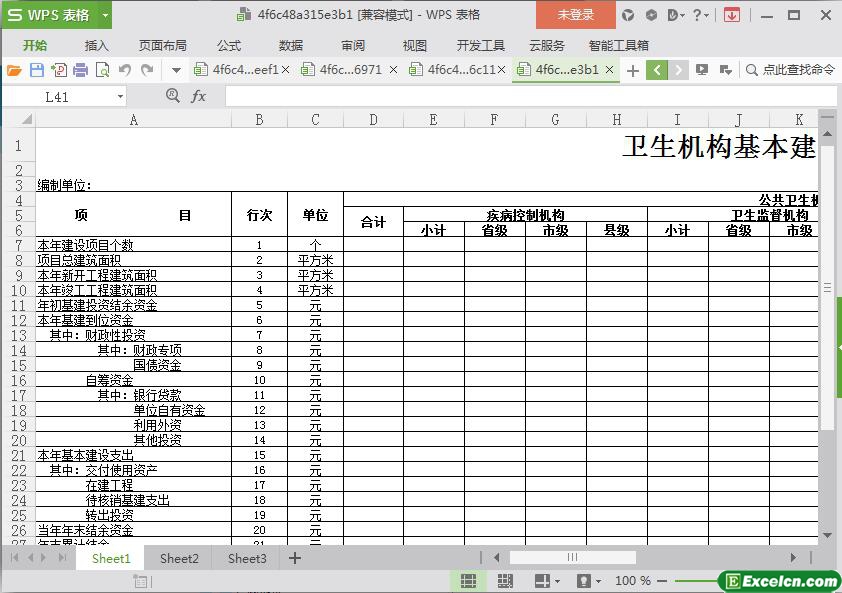Open the reading mode dropdown in status bar
842x593 pixels.
(557, 582)
